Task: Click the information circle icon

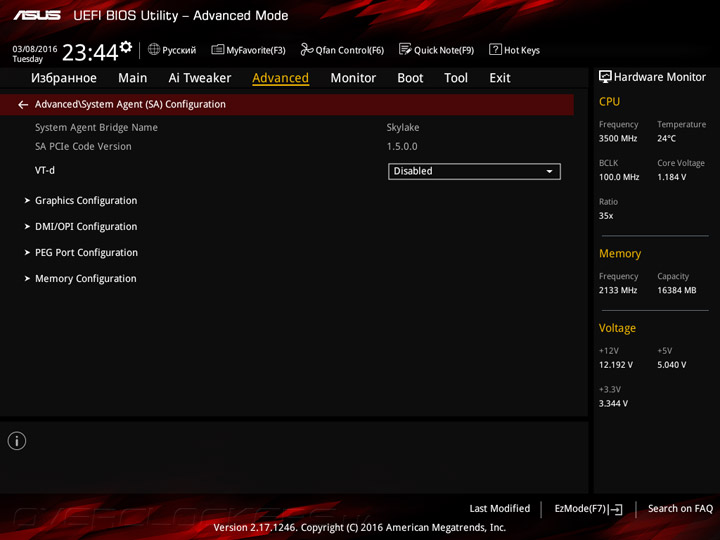Action: [x=17, y=441]
